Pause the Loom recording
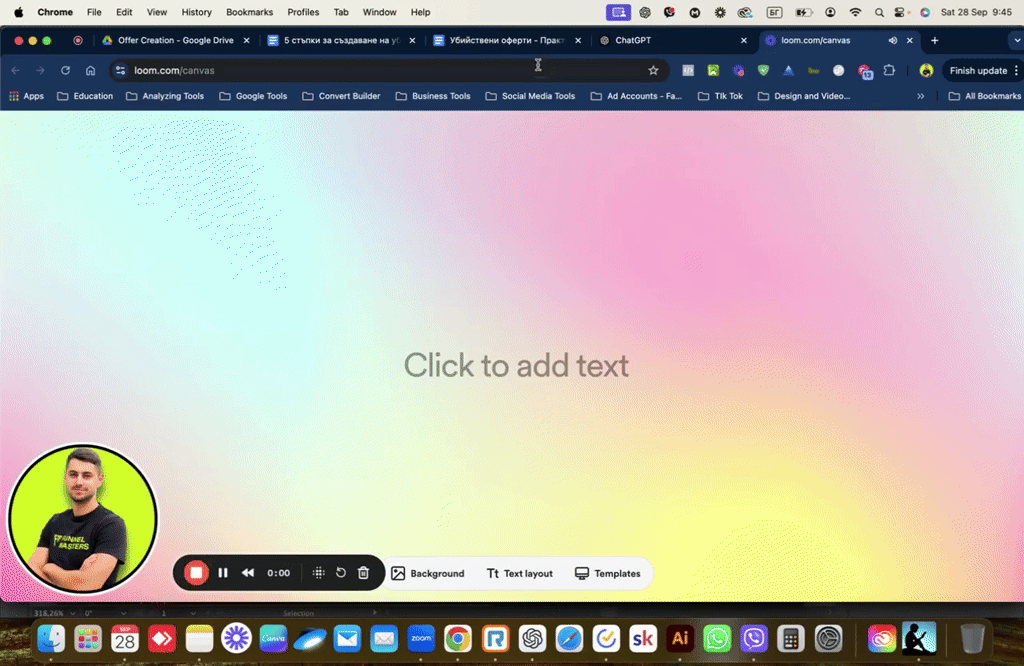This screenshot has height=666, width=1024. (223, 573)
